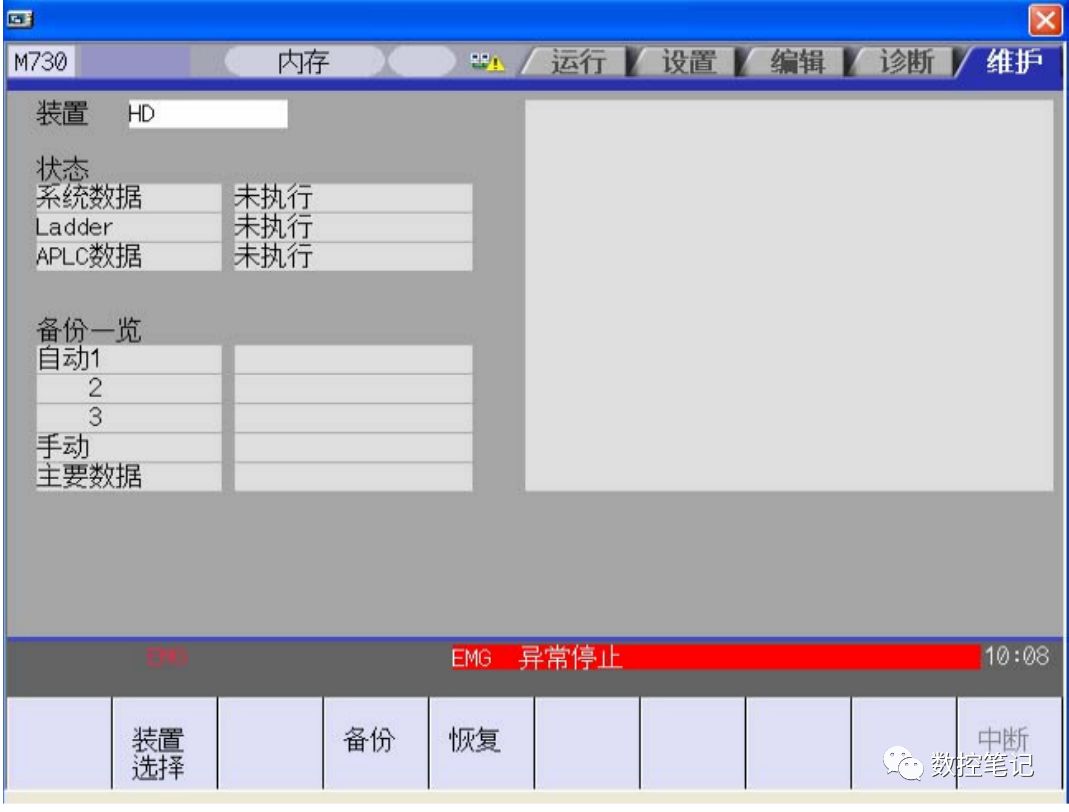Click the red EMG 异常停止 alarm bar

pos(714,657)
